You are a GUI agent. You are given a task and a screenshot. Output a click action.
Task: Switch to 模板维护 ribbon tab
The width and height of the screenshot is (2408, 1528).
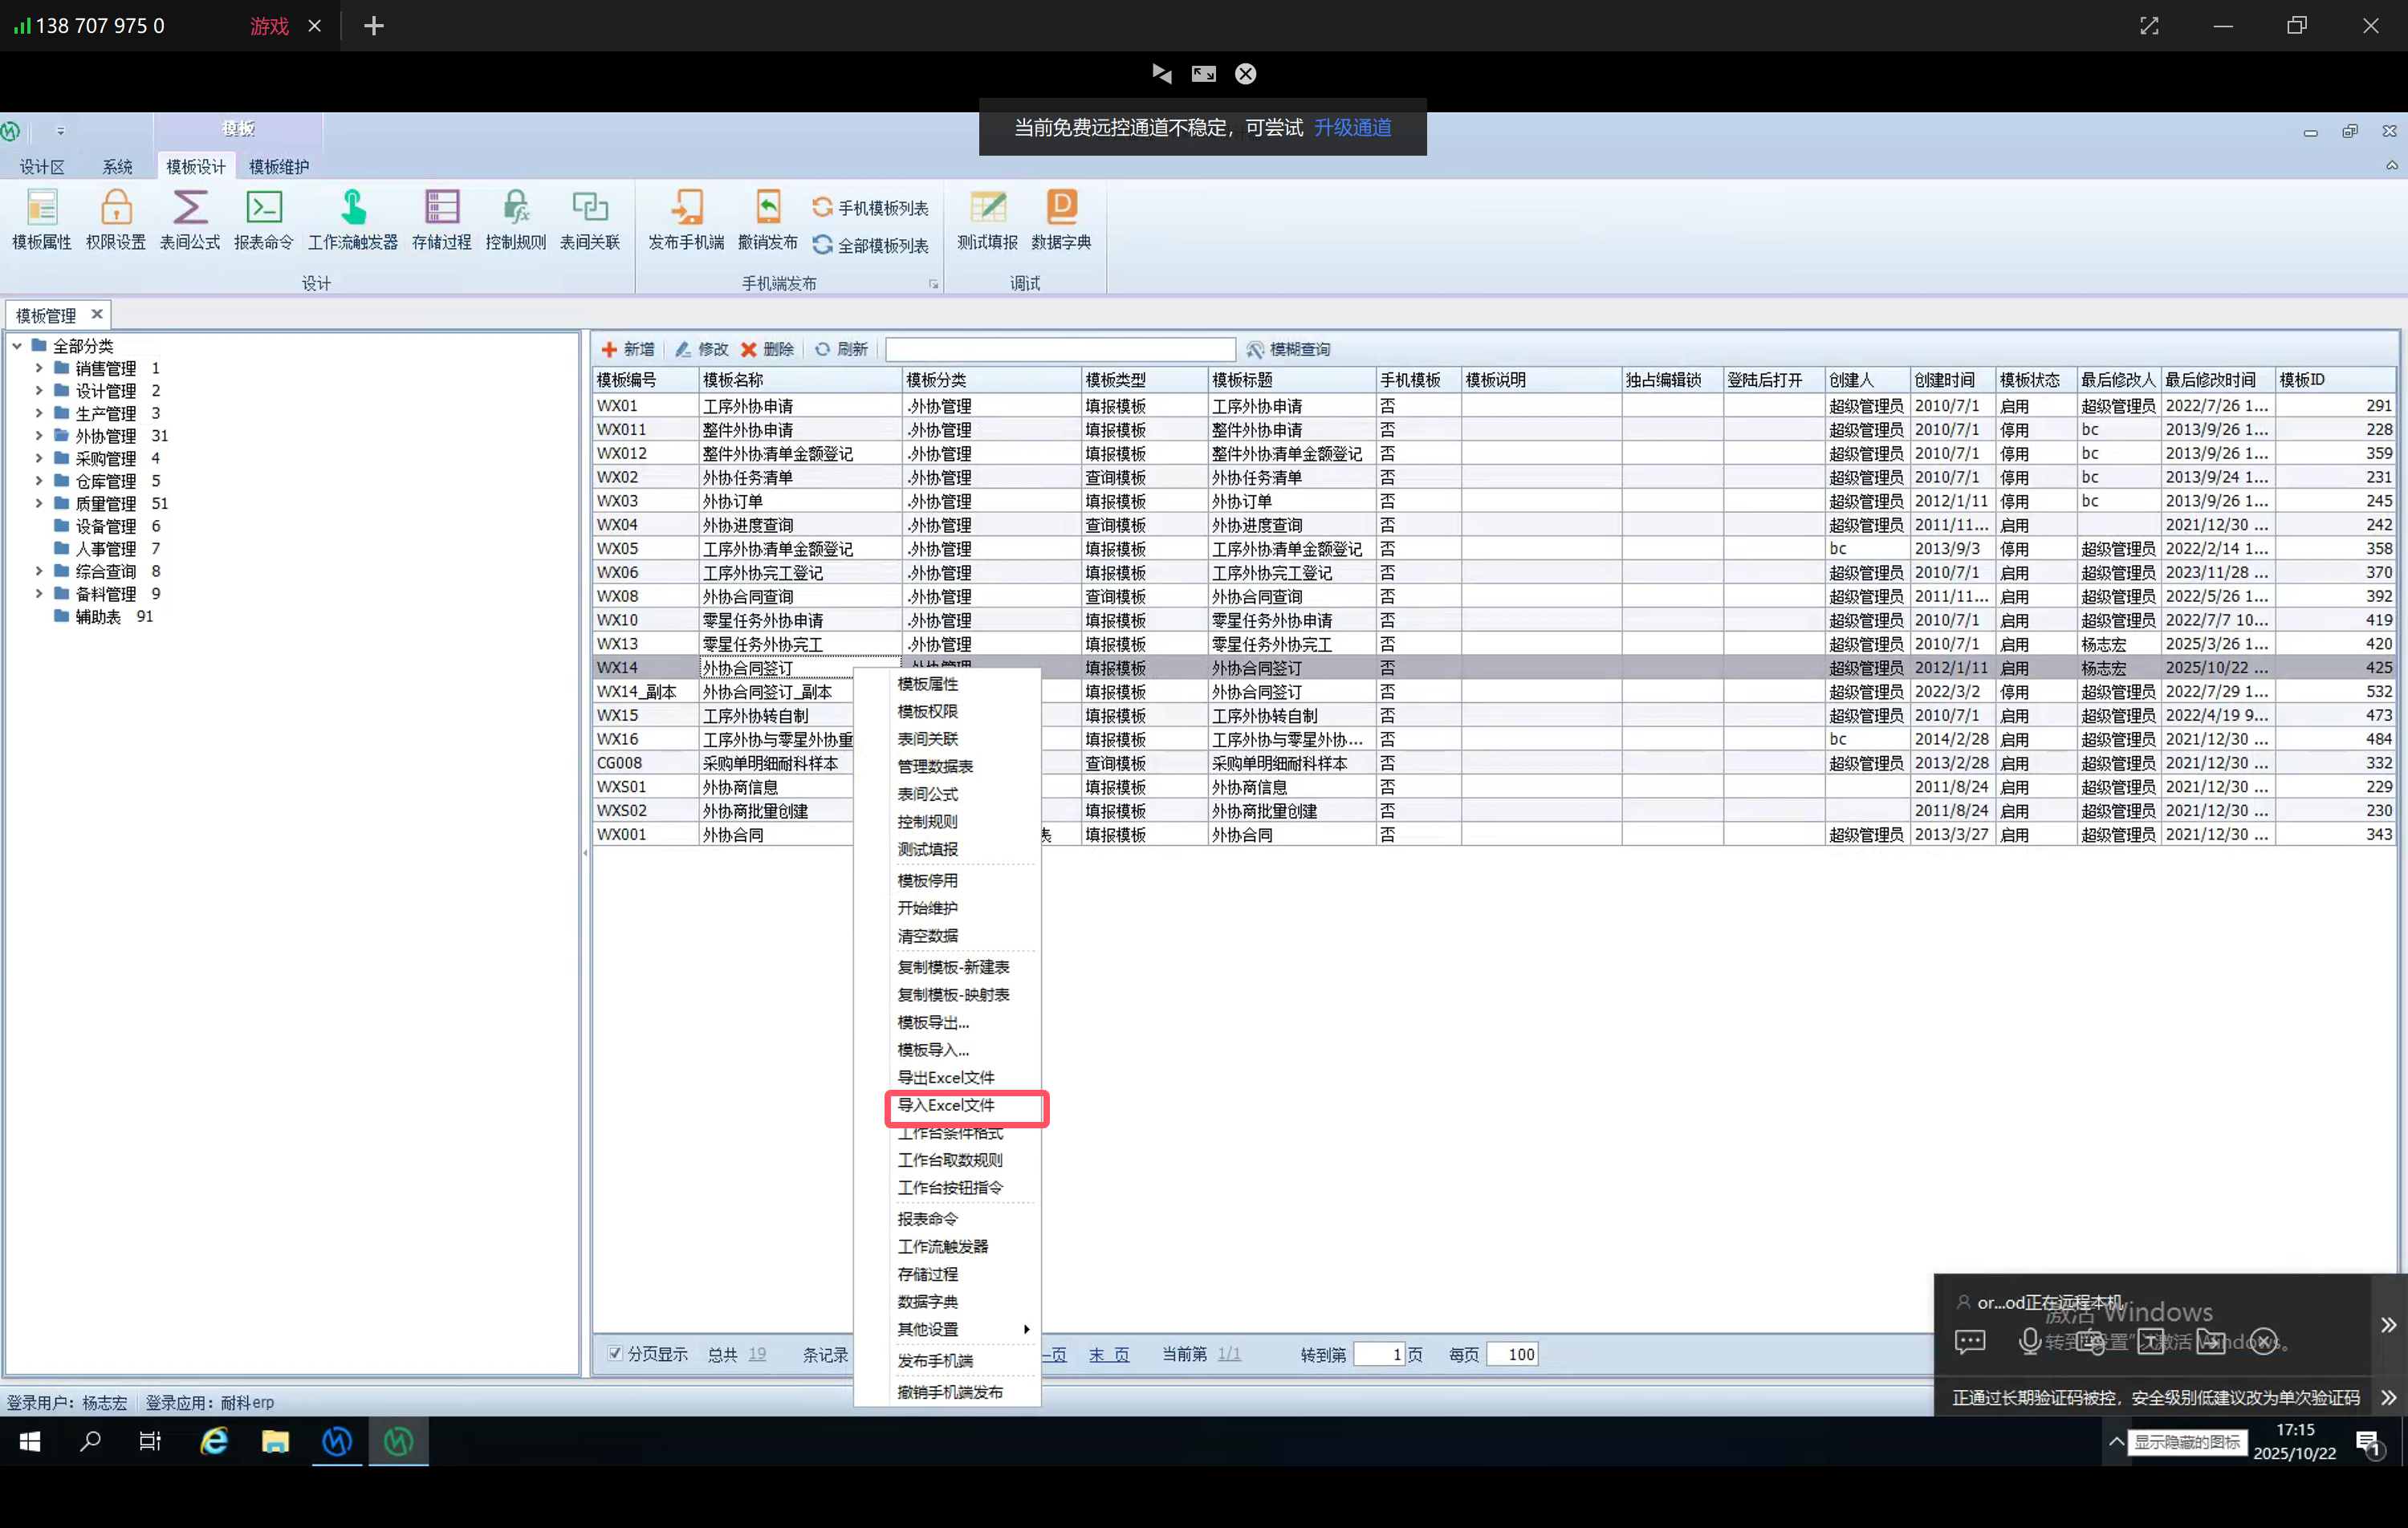(x=278, y=167)
